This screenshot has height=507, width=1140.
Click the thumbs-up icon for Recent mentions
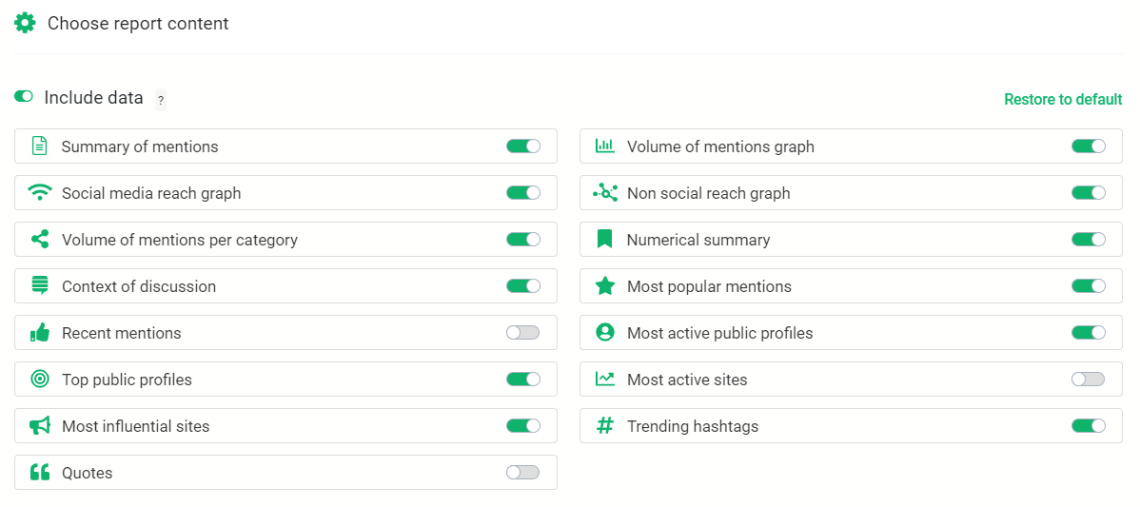[x=40, y=333]
